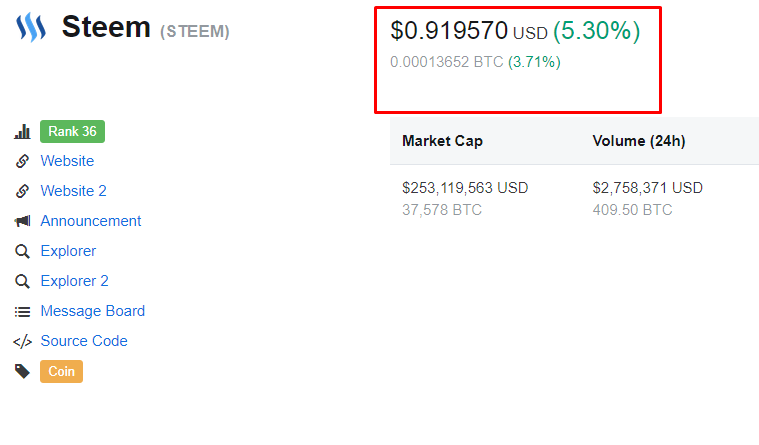The width and height of the screenshot is (759, 445).
Task: Click the megaphone icon beside Announcement
Action: click(22, 221)
